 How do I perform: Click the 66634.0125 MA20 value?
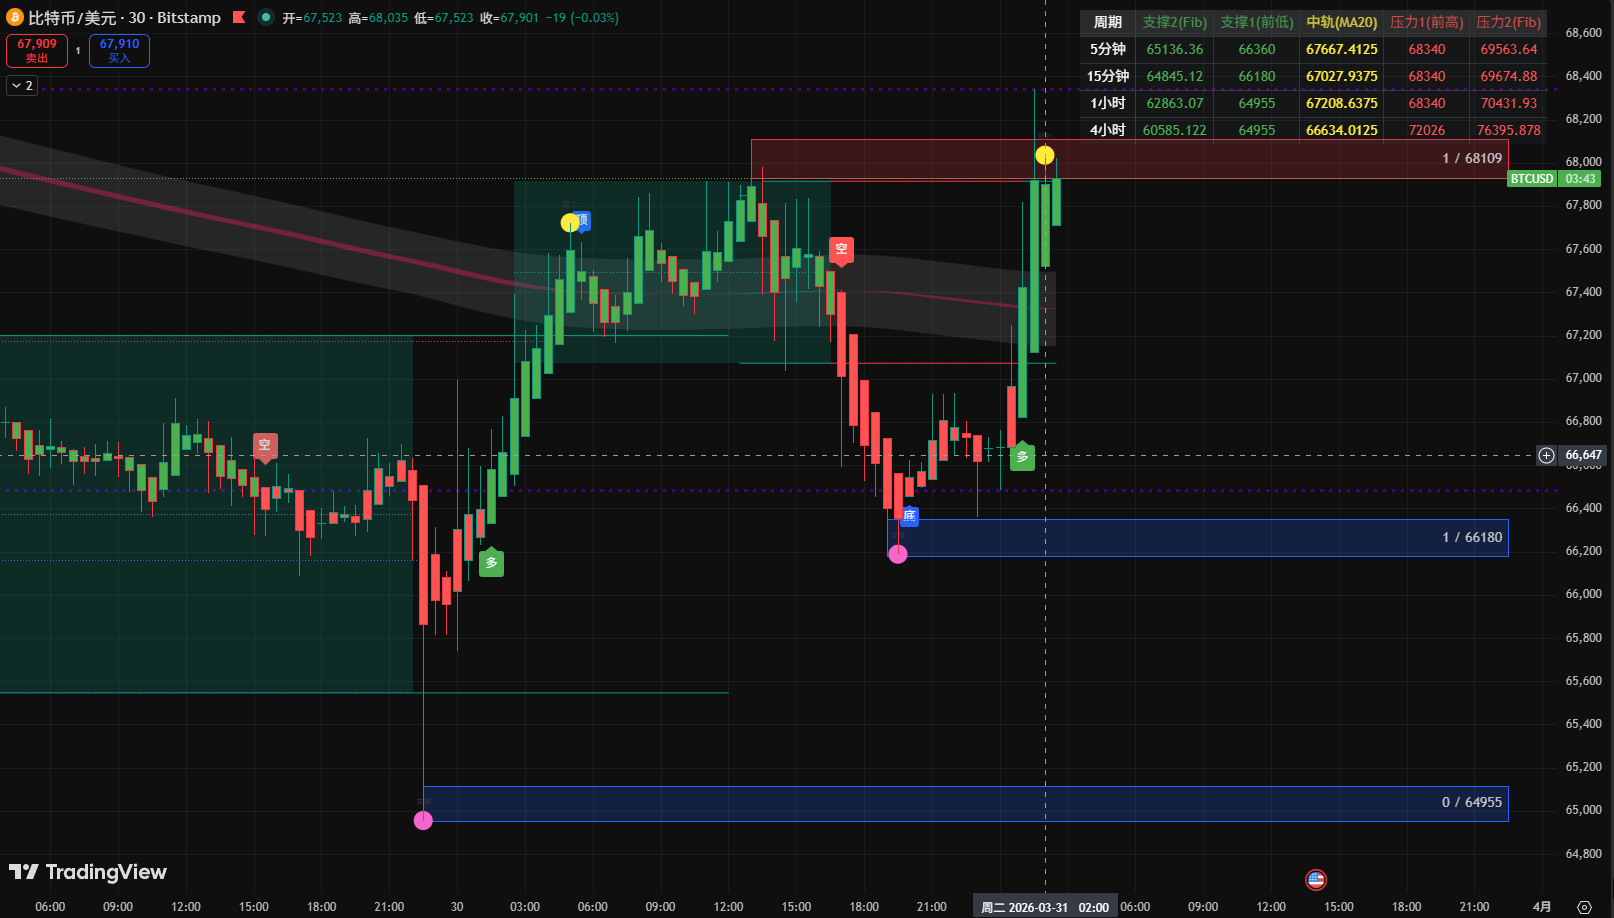point(1342,130)
